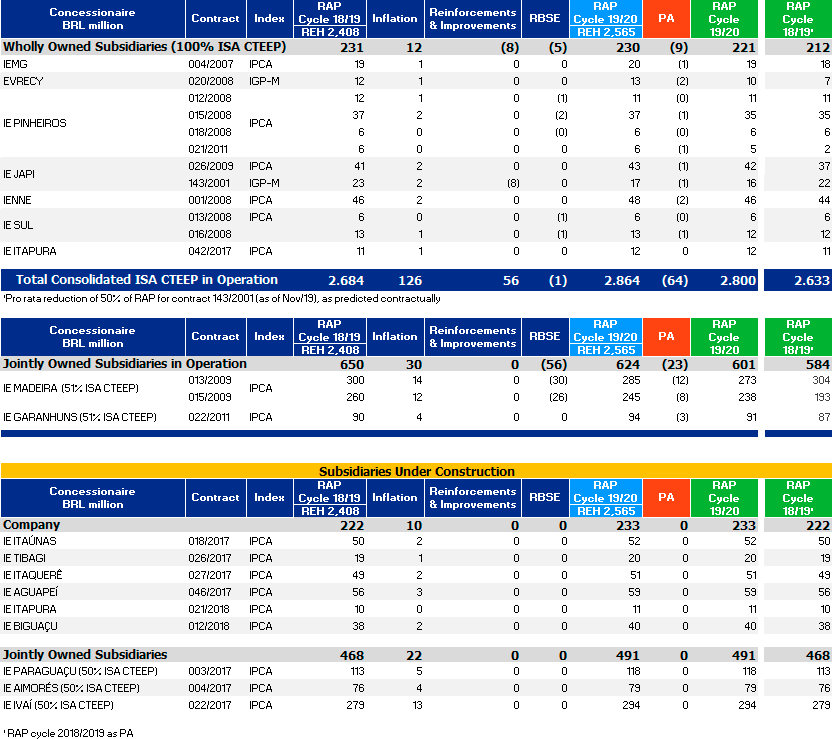Select contract number 012/2018
Viewport: 832px width, 739px height.
pyautogui.click(x=209, y=626)
